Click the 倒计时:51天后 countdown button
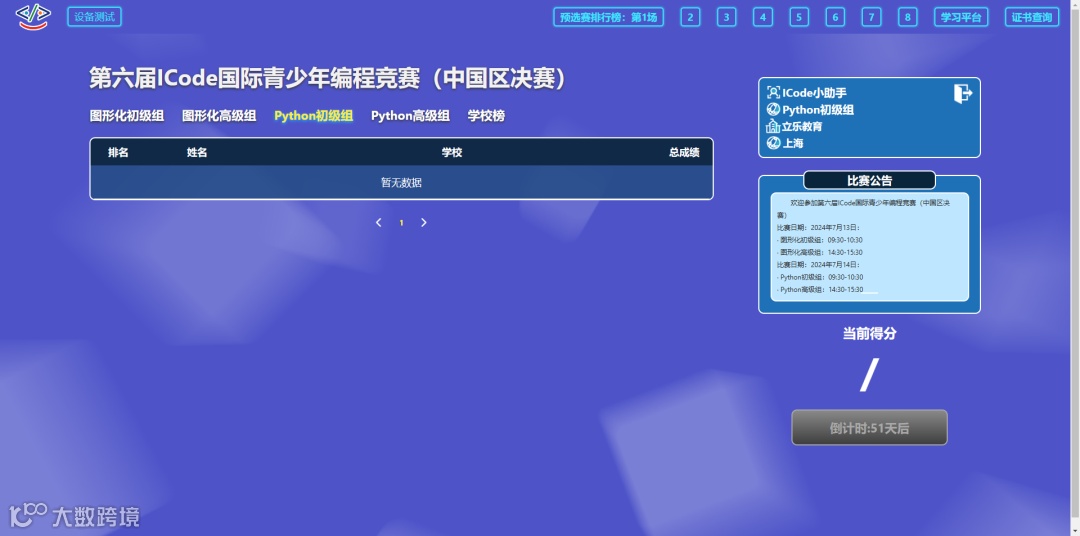The height and width of the screenshot is (536, 1080). pyautogui.click(x=869, y=428)
